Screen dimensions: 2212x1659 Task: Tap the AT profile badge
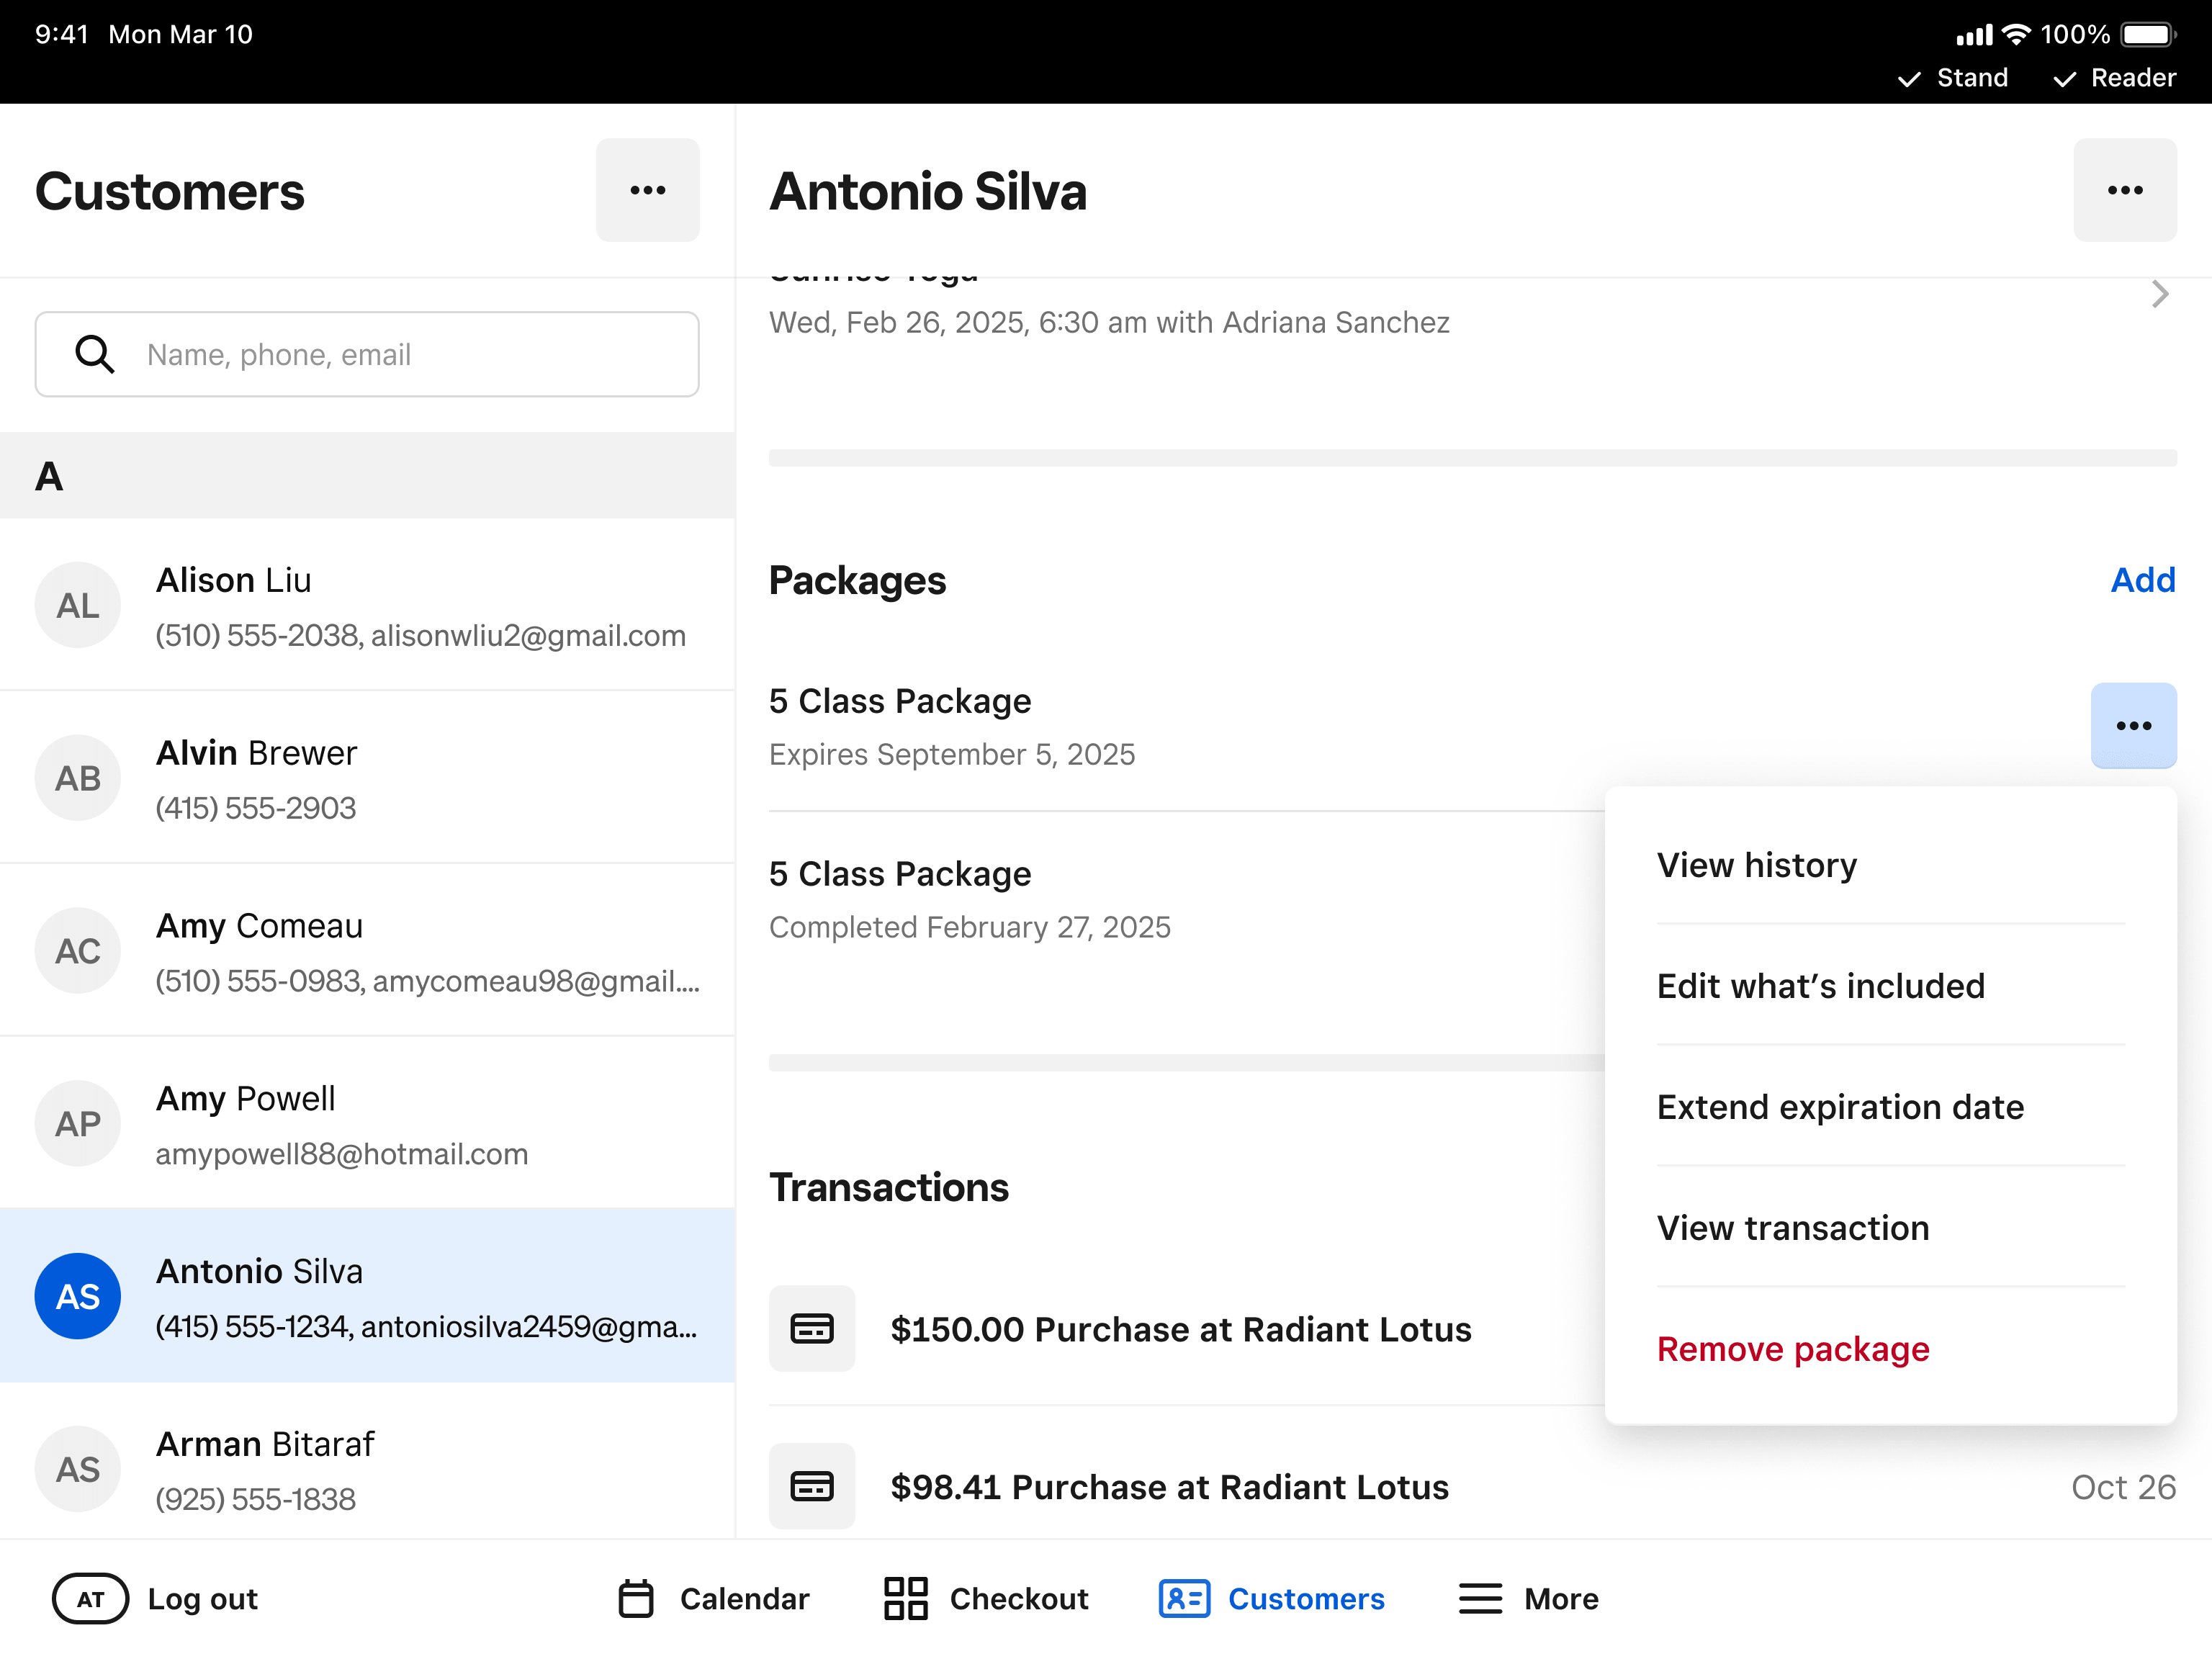90,1598
